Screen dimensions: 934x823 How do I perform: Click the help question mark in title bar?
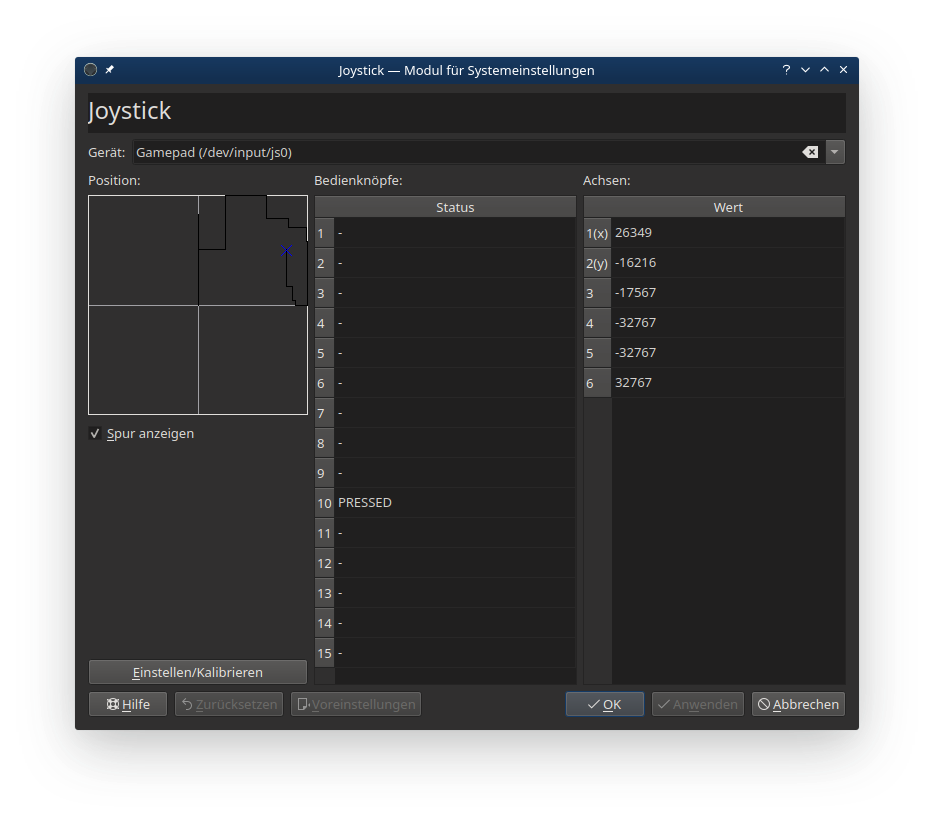pos(786,70)
